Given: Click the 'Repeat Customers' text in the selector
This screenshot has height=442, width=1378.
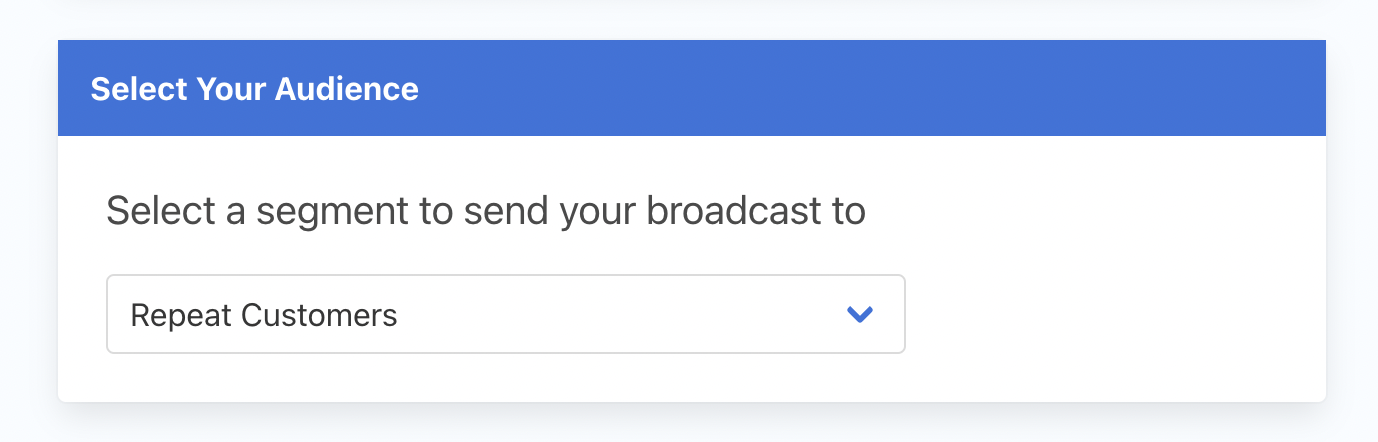Looking at the screenshot, I should pyautogui.click(x=264, y=316).
